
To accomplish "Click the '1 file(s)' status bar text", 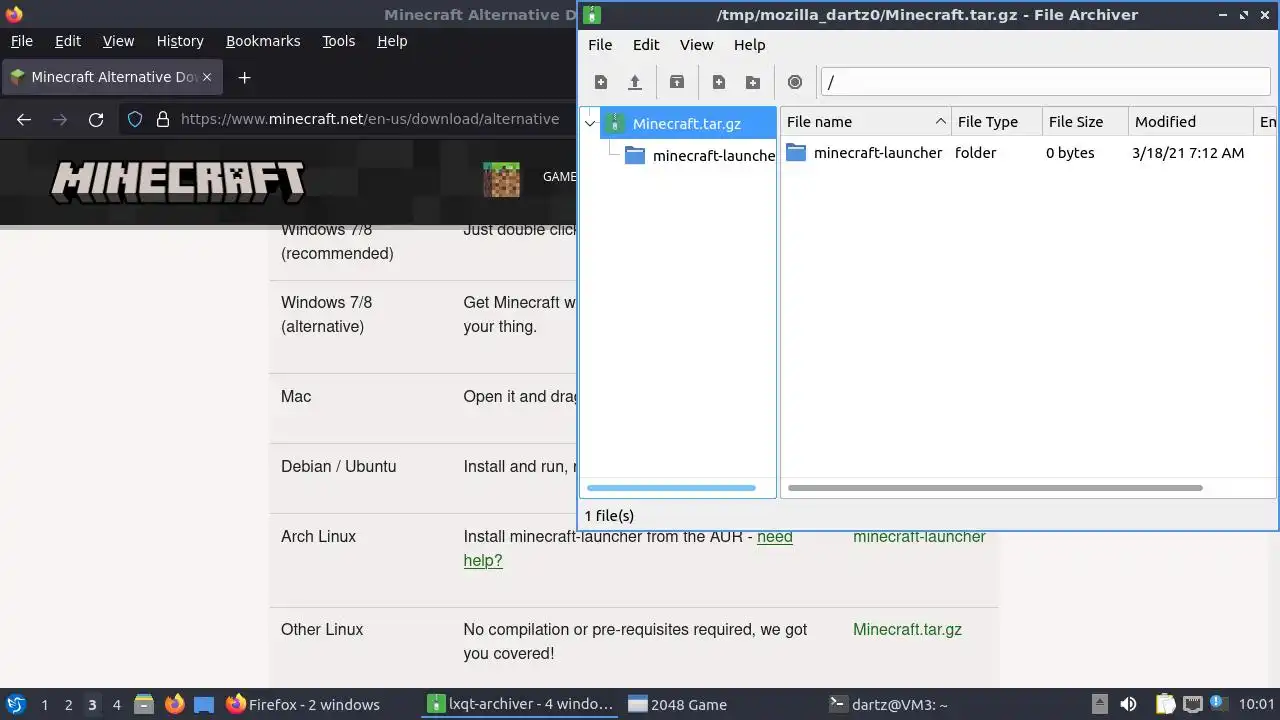I will pos(609,516).
